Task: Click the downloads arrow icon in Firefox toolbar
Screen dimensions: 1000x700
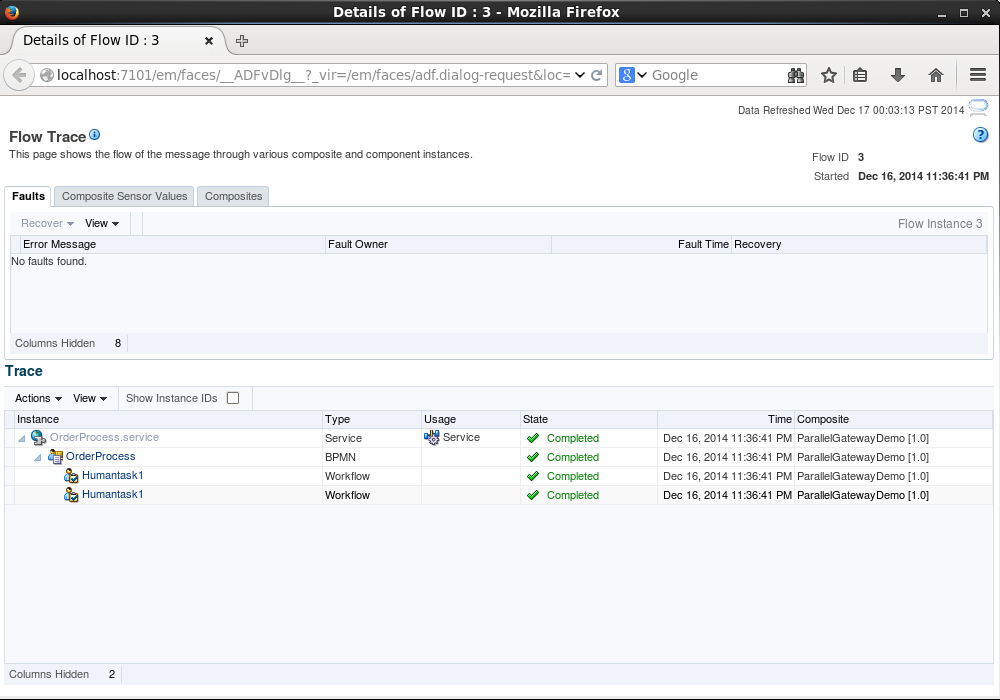Action: 897,75
